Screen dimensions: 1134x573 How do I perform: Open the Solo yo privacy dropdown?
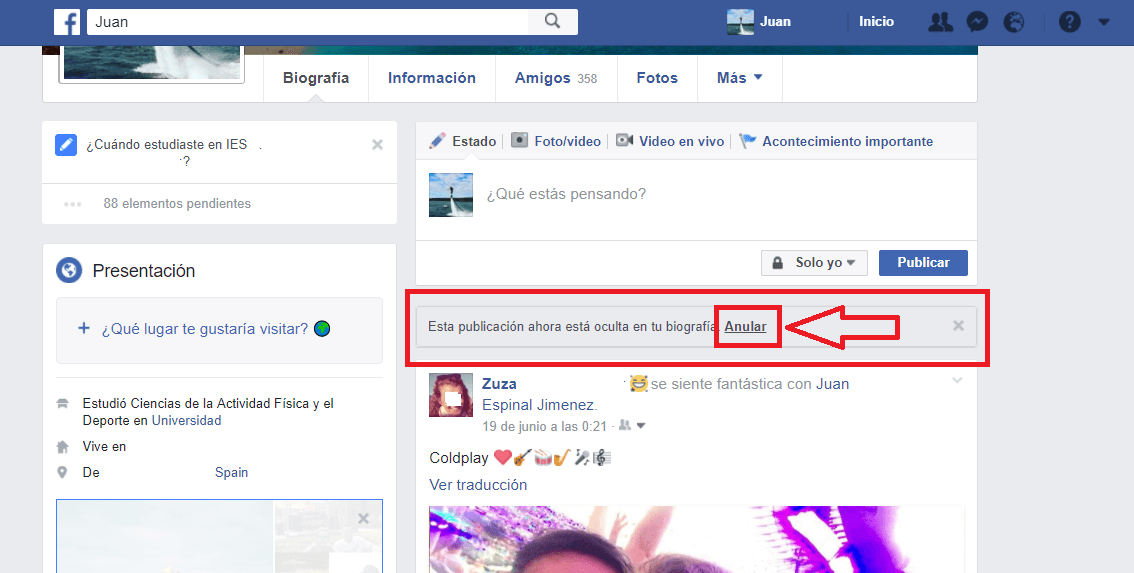coord(814,263)
